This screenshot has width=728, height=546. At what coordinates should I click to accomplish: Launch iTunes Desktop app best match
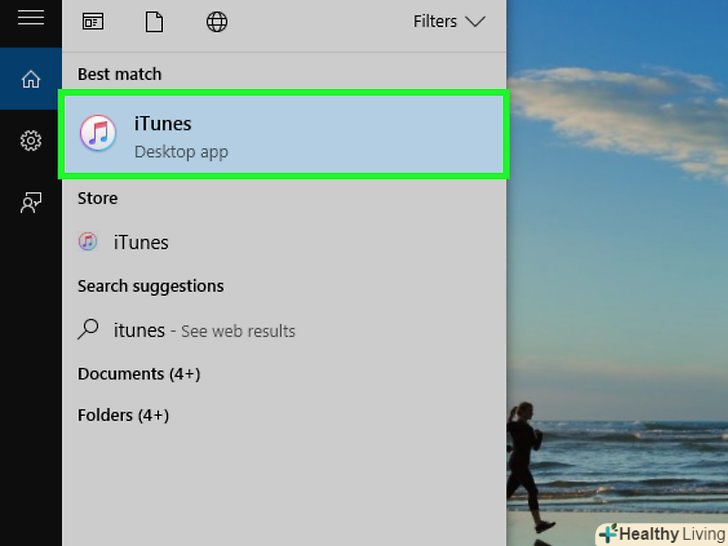[284, 135]
